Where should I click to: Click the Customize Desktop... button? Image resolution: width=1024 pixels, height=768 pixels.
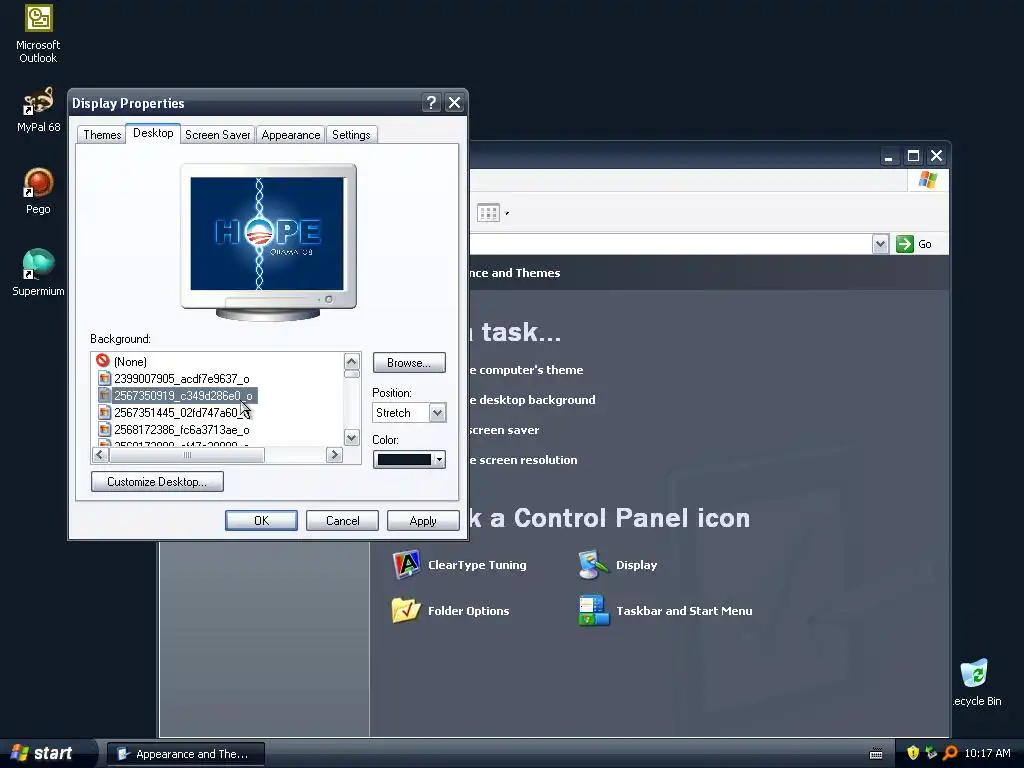pos(157,481)
